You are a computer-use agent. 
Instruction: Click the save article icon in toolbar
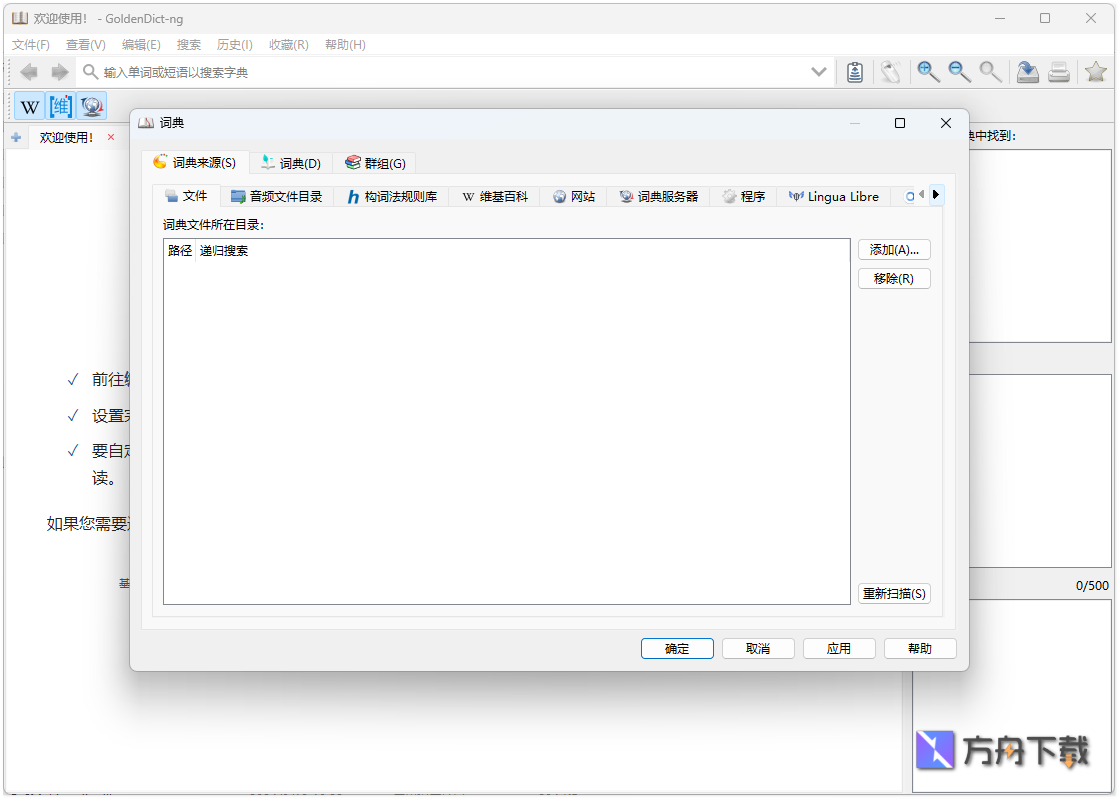tap(1027, 71)
